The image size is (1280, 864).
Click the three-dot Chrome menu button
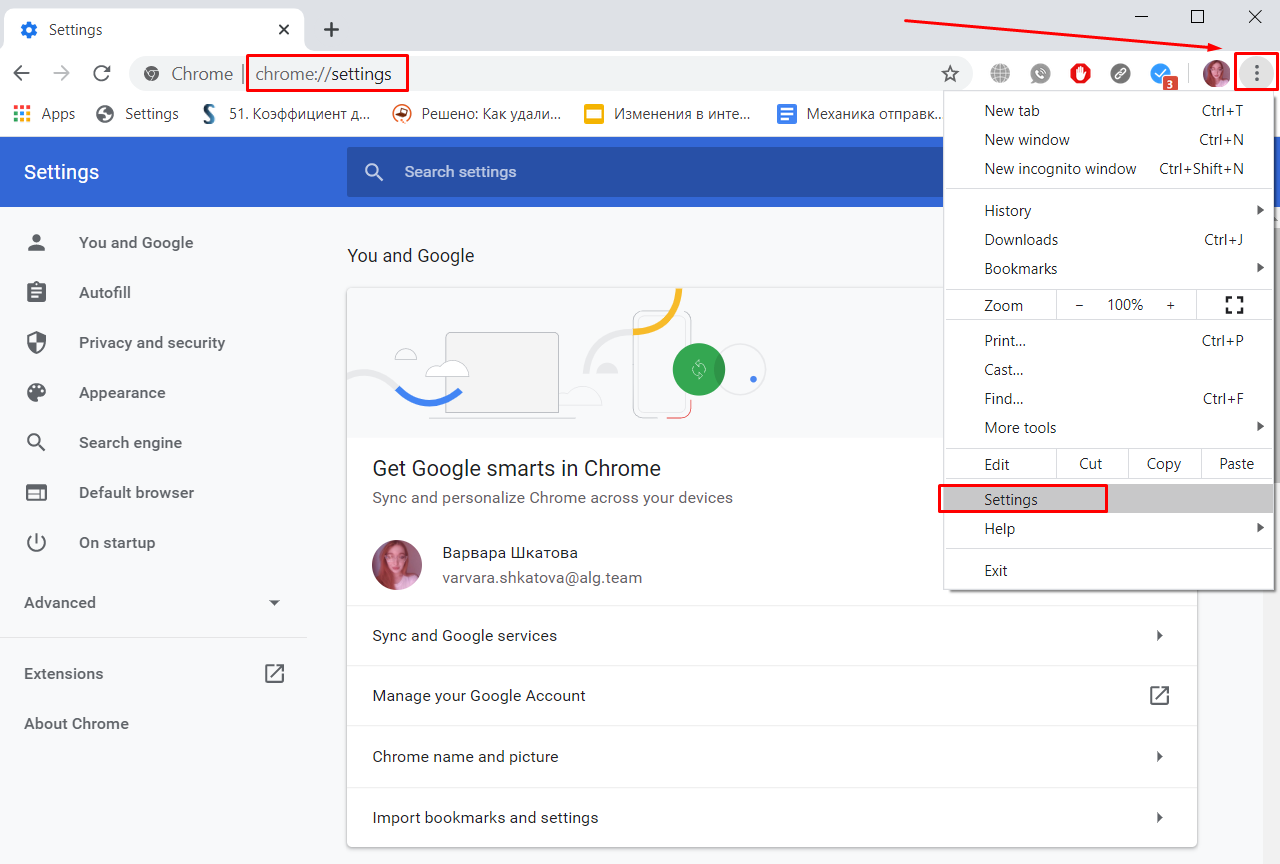point(1257,73)
